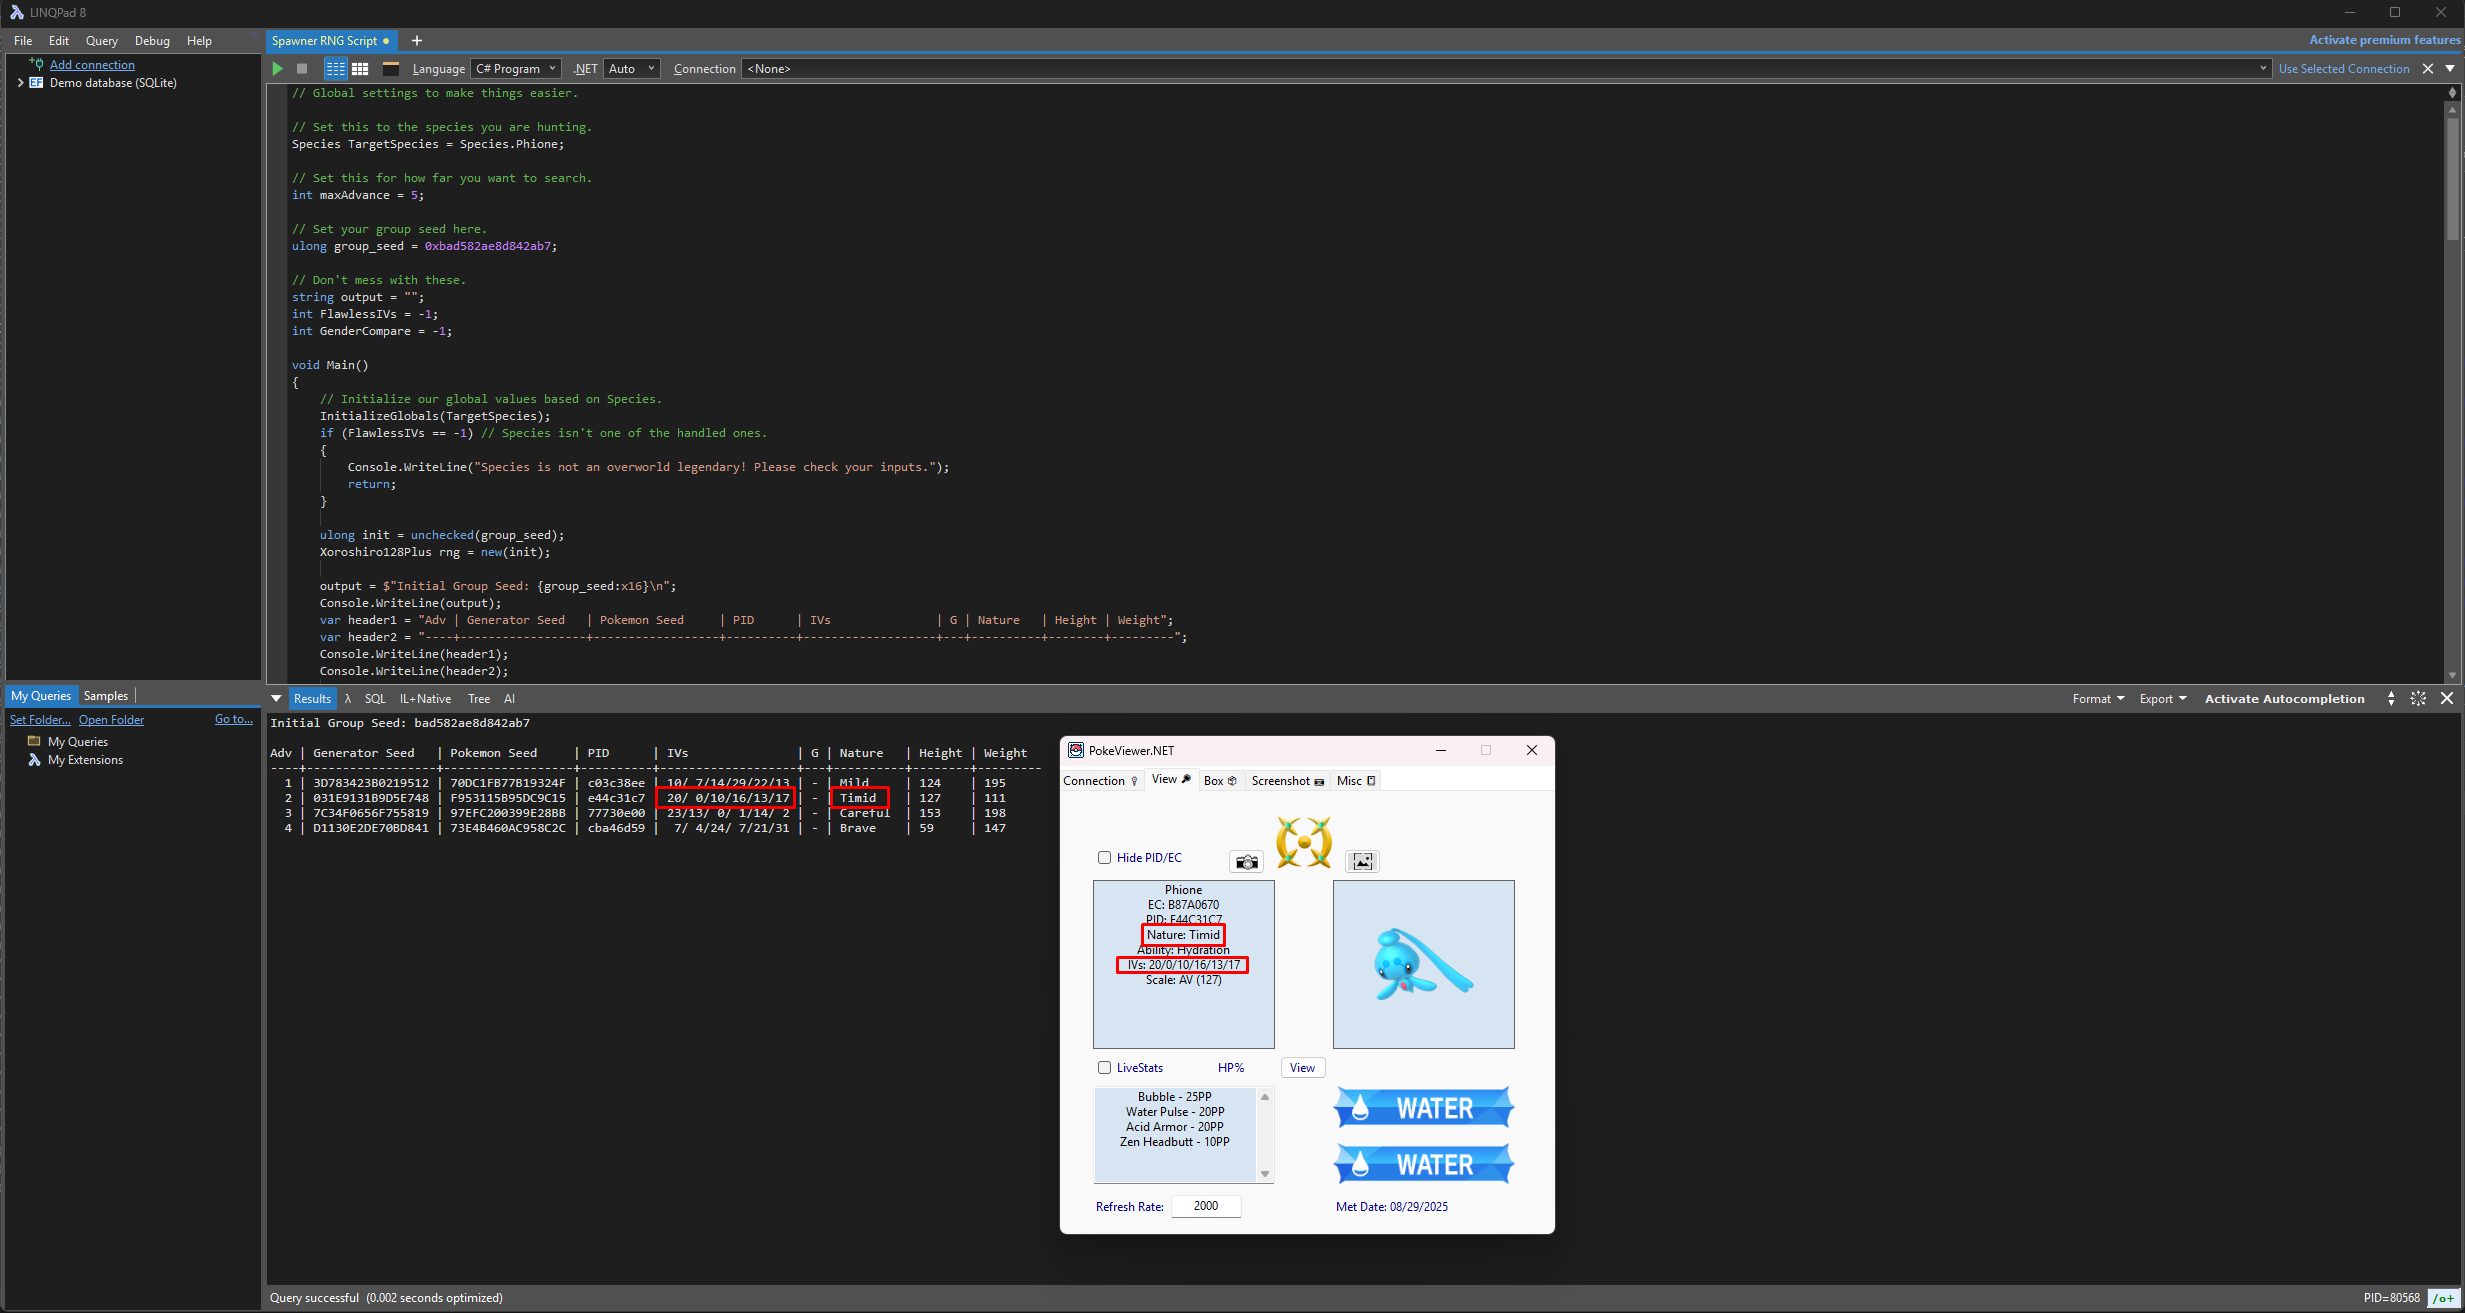Switch to the Box tab in PokeViewer
This screenshot has width=2465, height=1313.
(x=1220, y=781)
